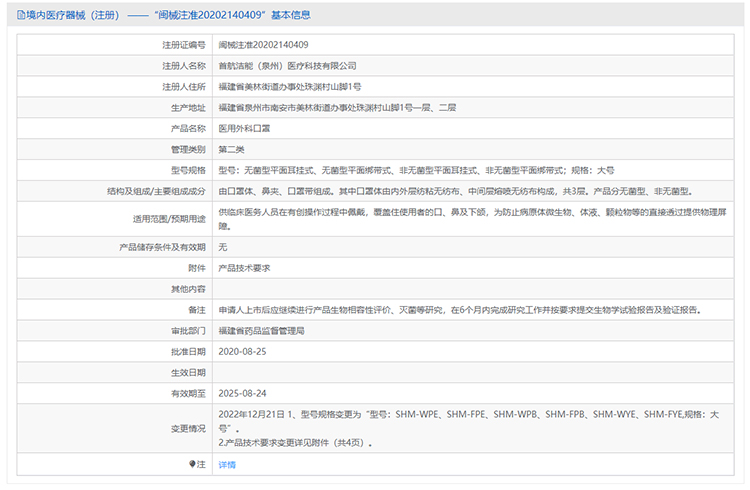Click the 生产地址 production address value
Viewport: 750px width, 490px height.
(337, 108)
